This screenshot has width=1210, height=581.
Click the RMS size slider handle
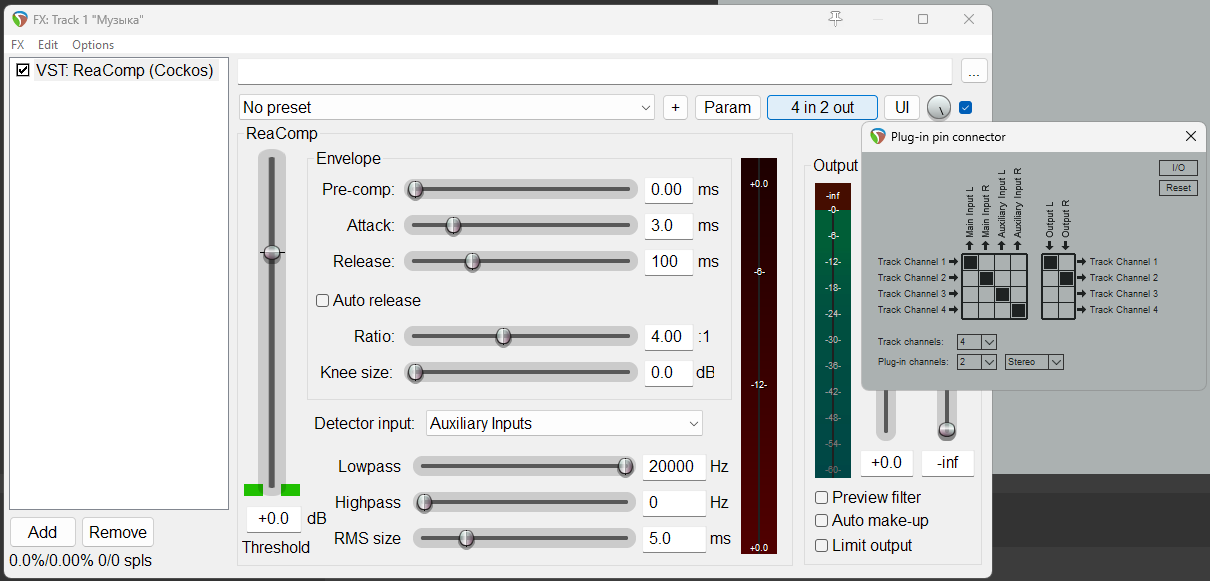(x=465, y=538)
